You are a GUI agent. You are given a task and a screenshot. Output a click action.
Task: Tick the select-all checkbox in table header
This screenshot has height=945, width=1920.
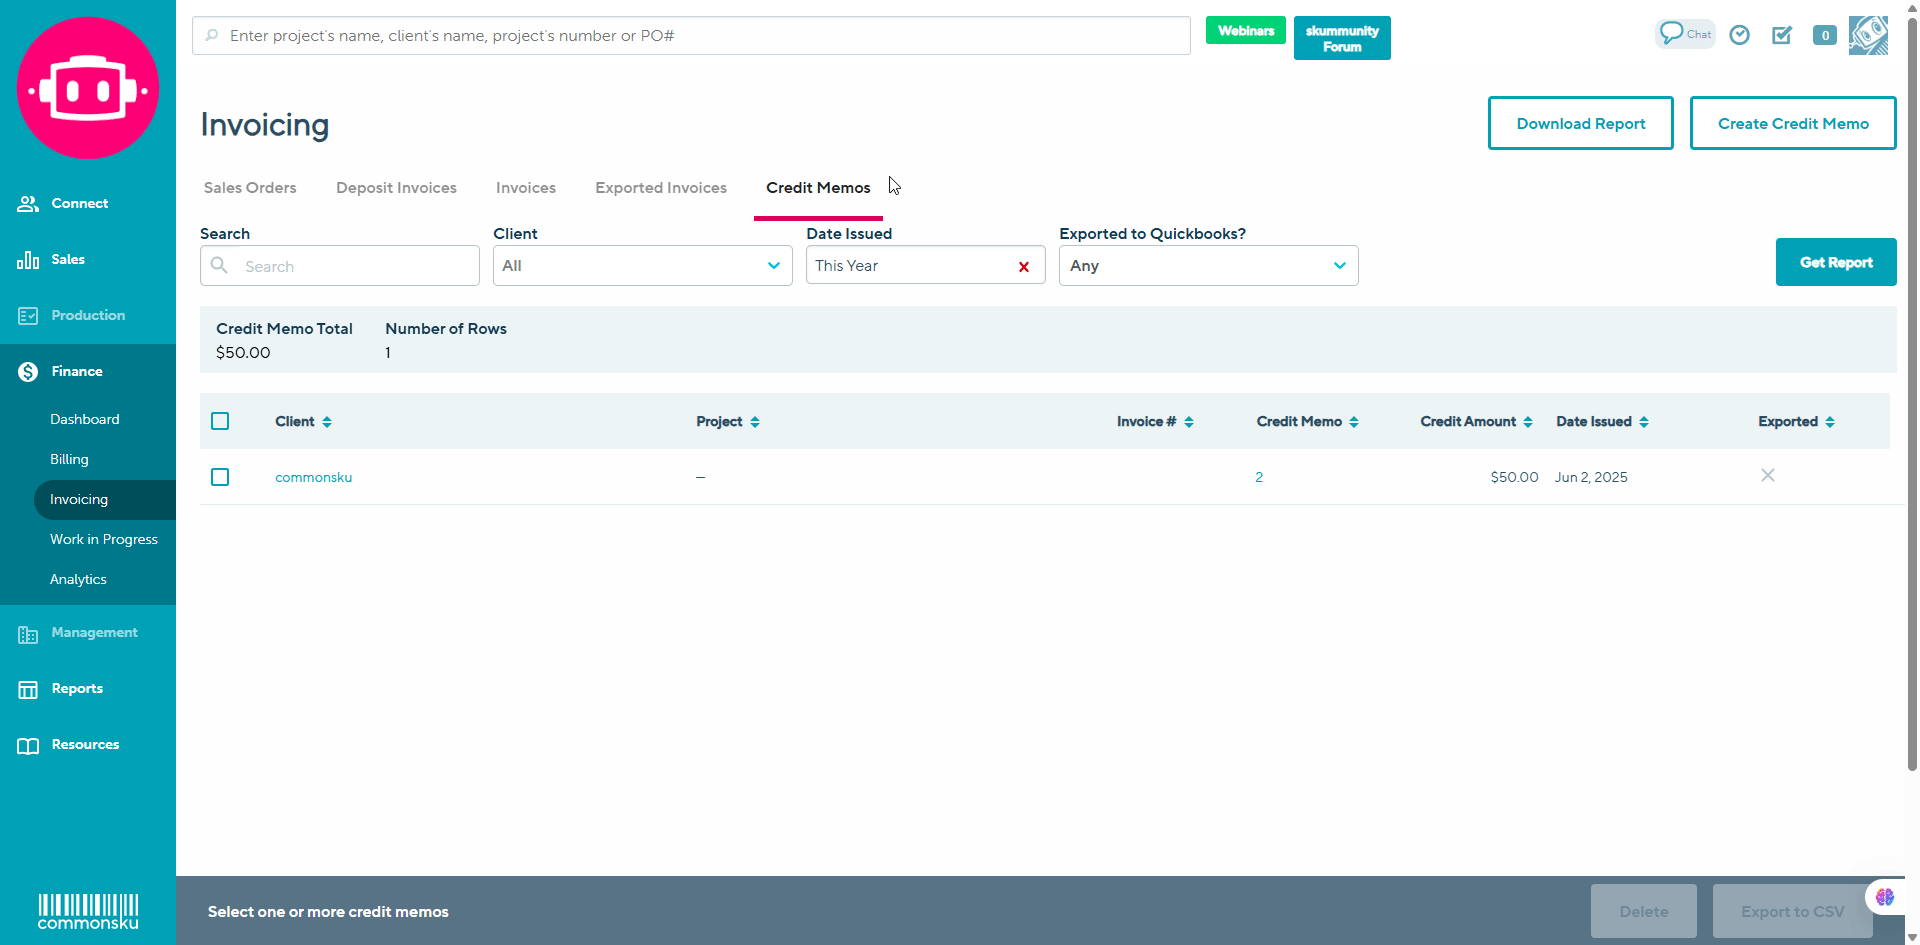coord(220,421)
